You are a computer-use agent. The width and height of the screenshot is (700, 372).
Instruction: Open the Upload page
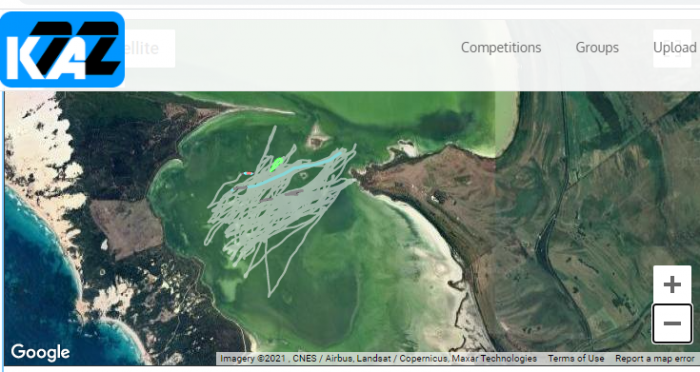tap(675, 47)
